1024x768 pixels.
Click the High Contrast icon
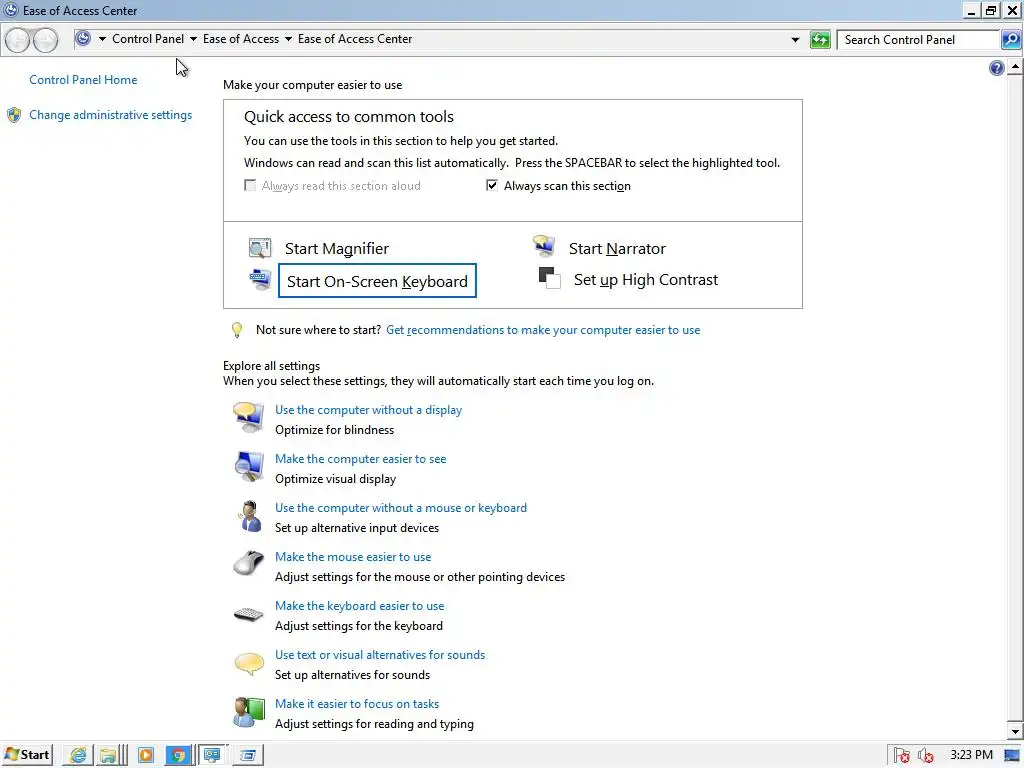549,278
